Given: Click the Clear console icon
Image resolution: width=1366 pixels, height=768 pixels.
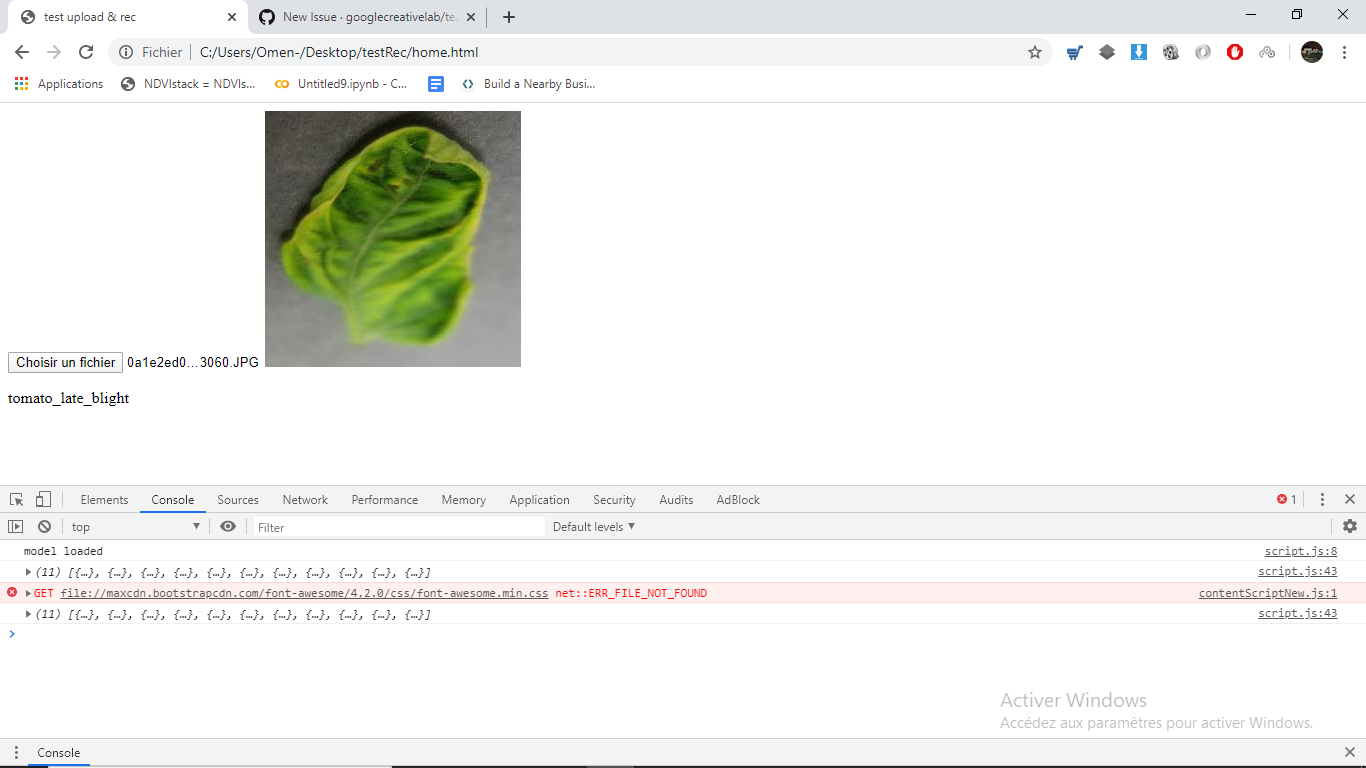Looking at the screenshot, I should point(44,526).
